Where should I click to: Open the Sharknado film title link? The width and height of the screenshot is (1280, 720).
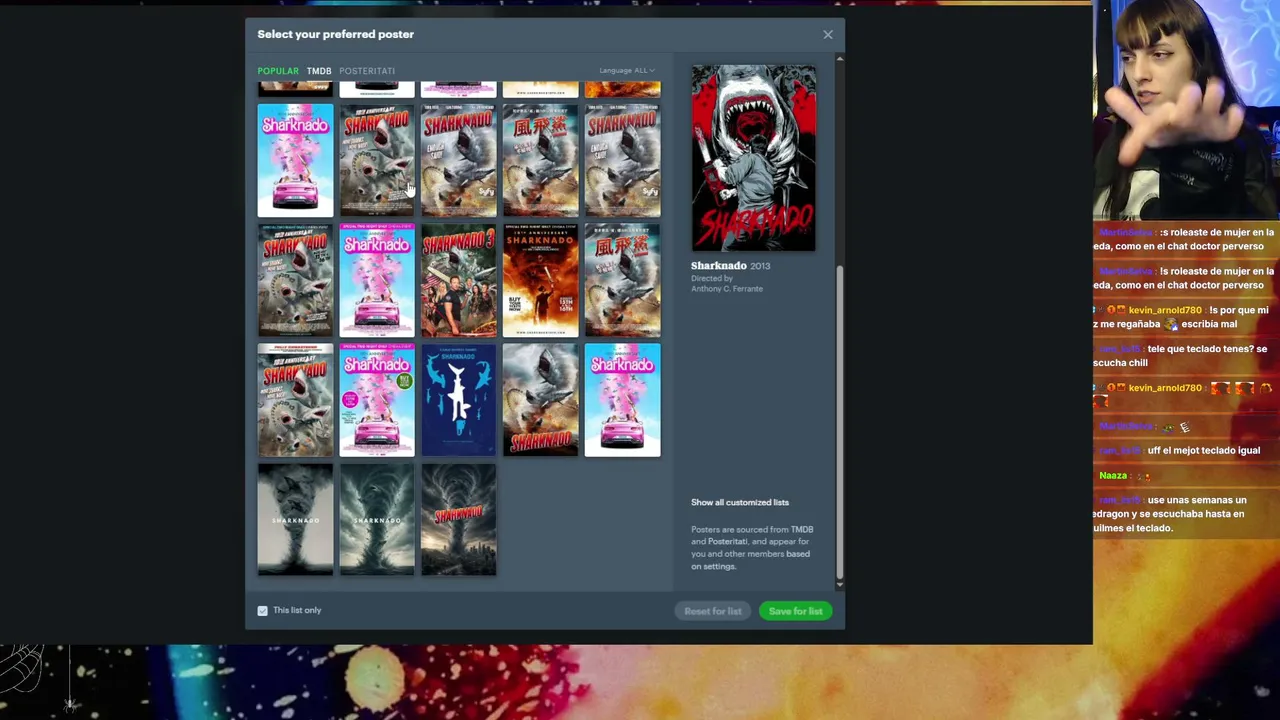click(x=718, y=266)
